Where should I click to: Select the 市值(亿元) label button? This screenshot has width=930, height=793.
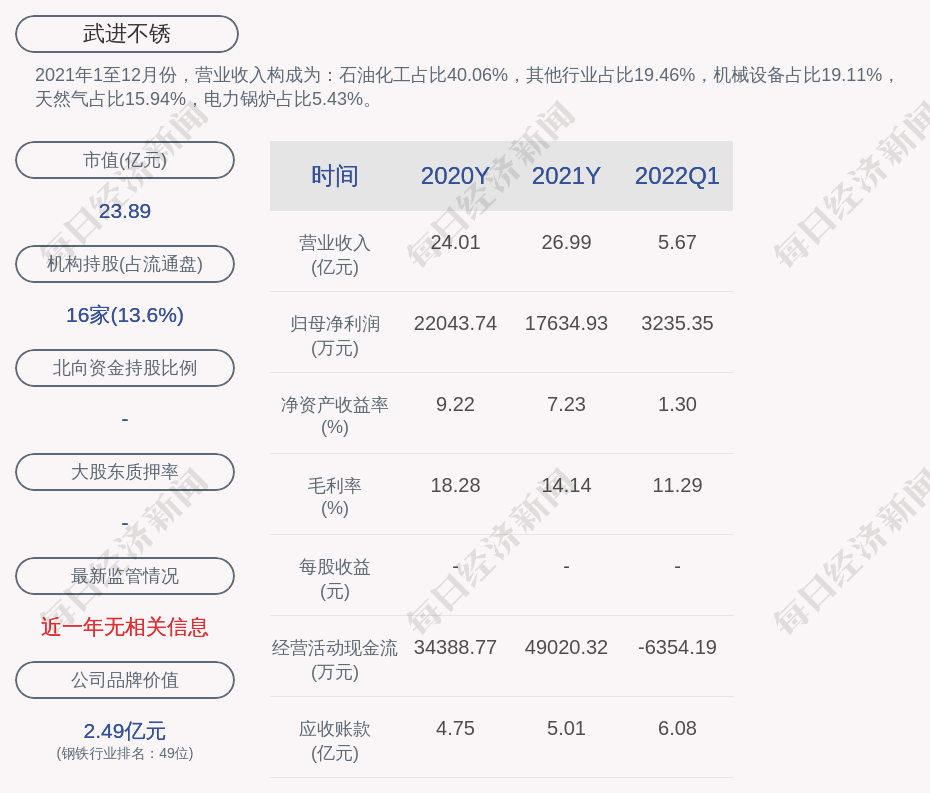click(125, 160)
